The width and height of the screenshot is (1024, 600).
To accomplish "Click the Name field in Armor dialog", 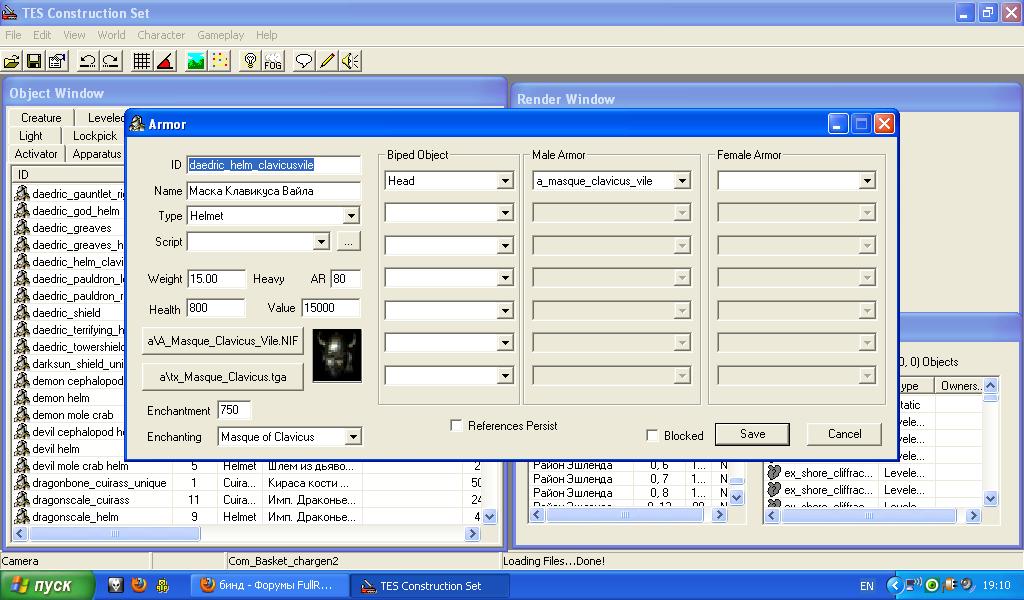I will click(273, 191).
